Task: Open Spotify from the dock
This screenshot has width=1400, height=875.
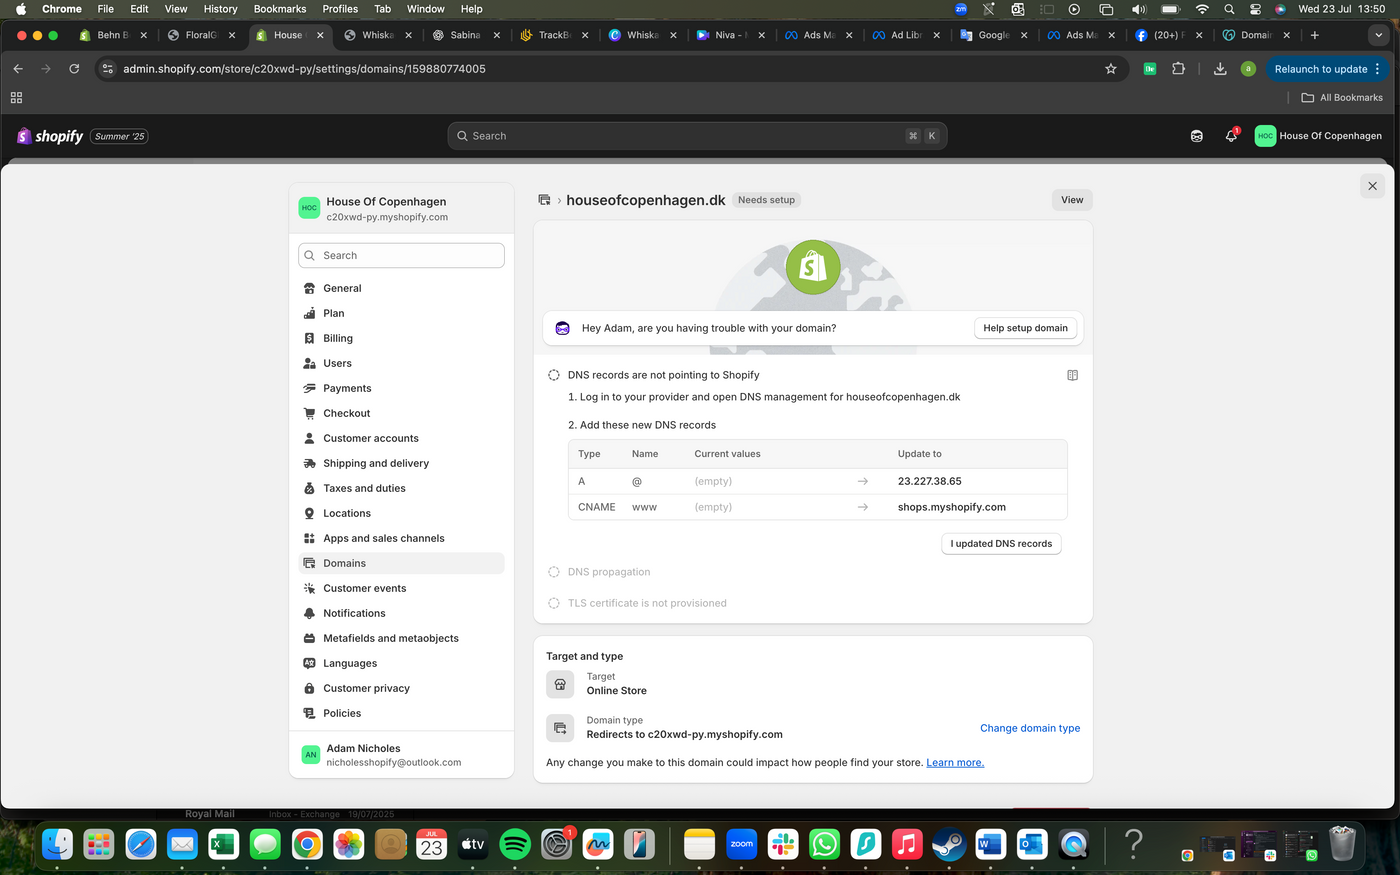Action: click(514, 845)
